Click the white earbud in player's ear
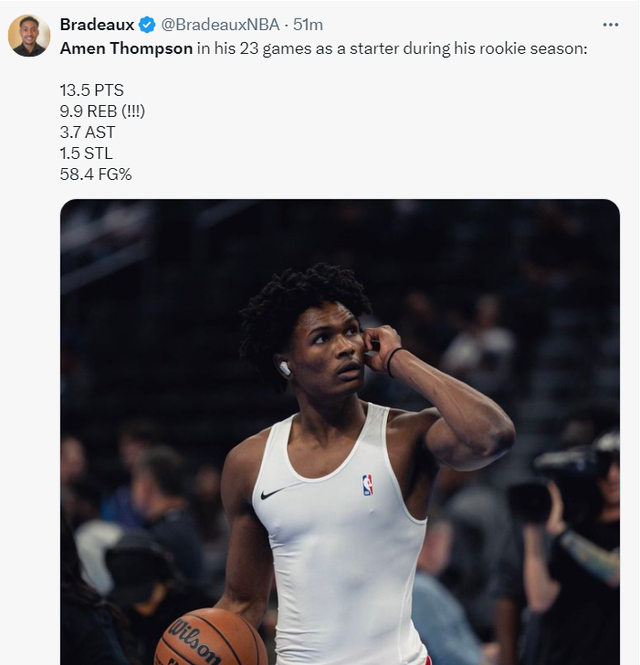640x665 pixels. pyautogui.click(x=285, y=368)
